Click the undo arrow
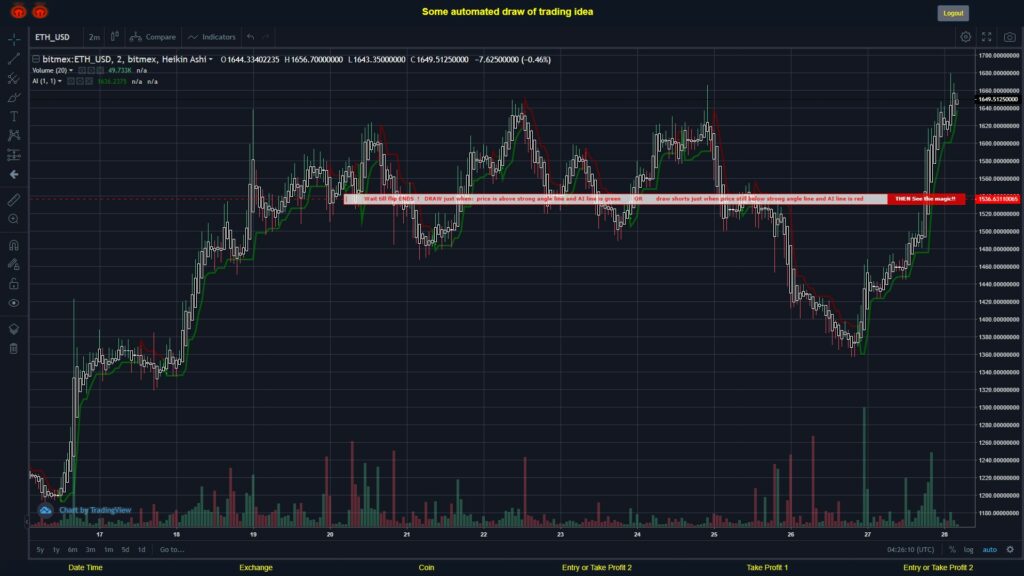Screen dimensions: 1024x576 click(x=251, y=37)
